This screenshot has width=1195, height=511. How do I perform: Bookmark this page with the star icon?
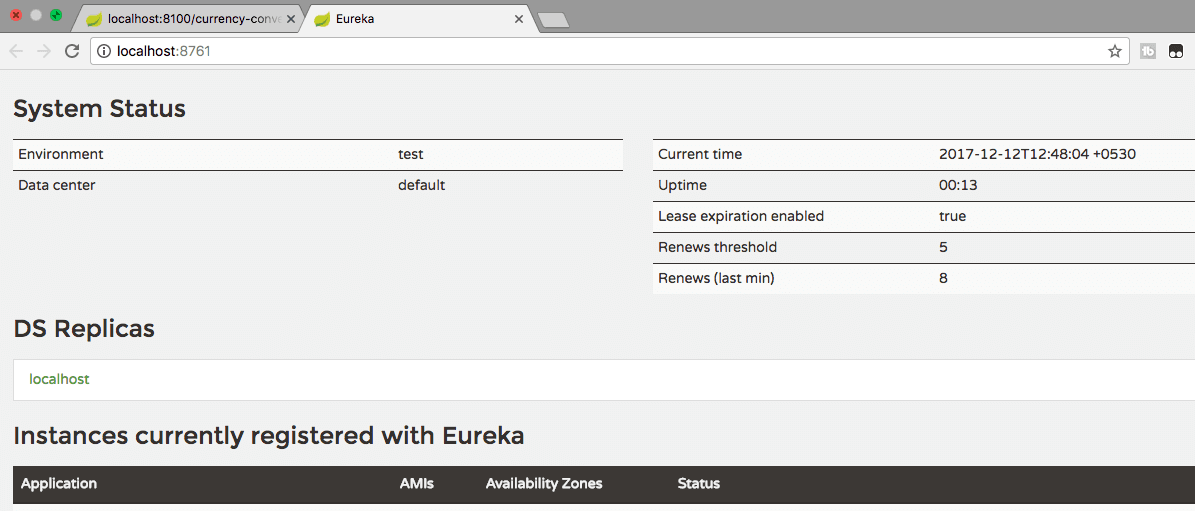(1114, 51)
